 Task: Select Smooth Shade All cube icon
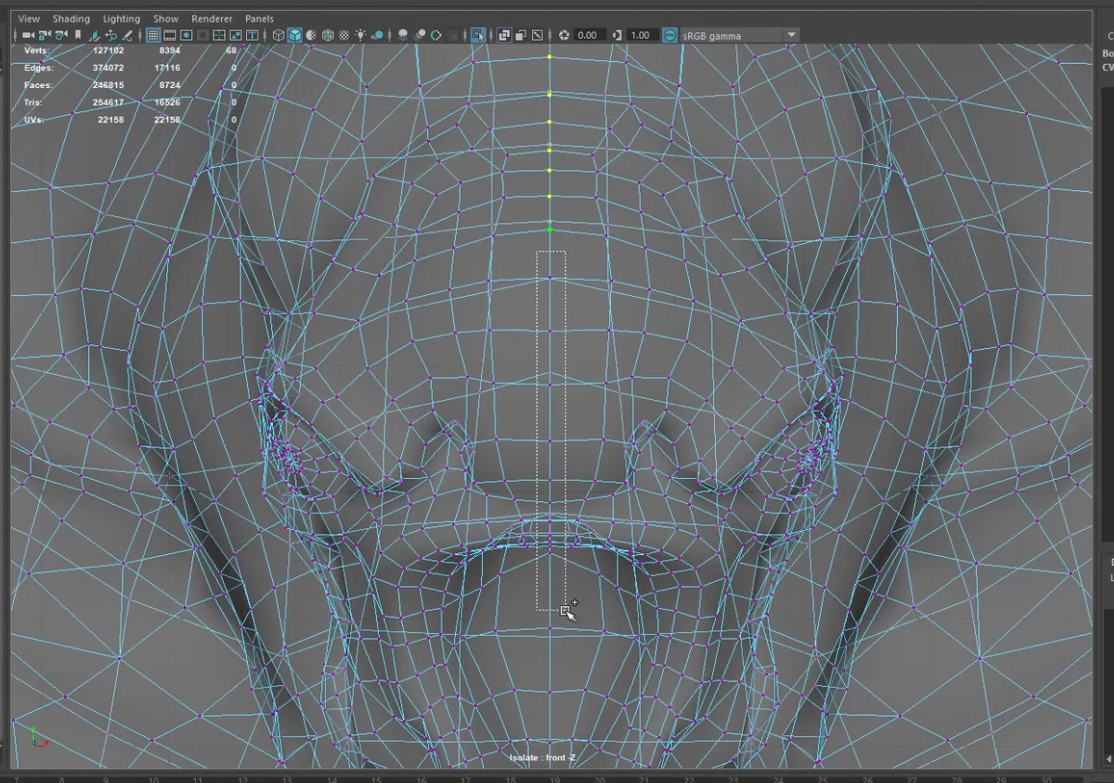tap(295, 35)
